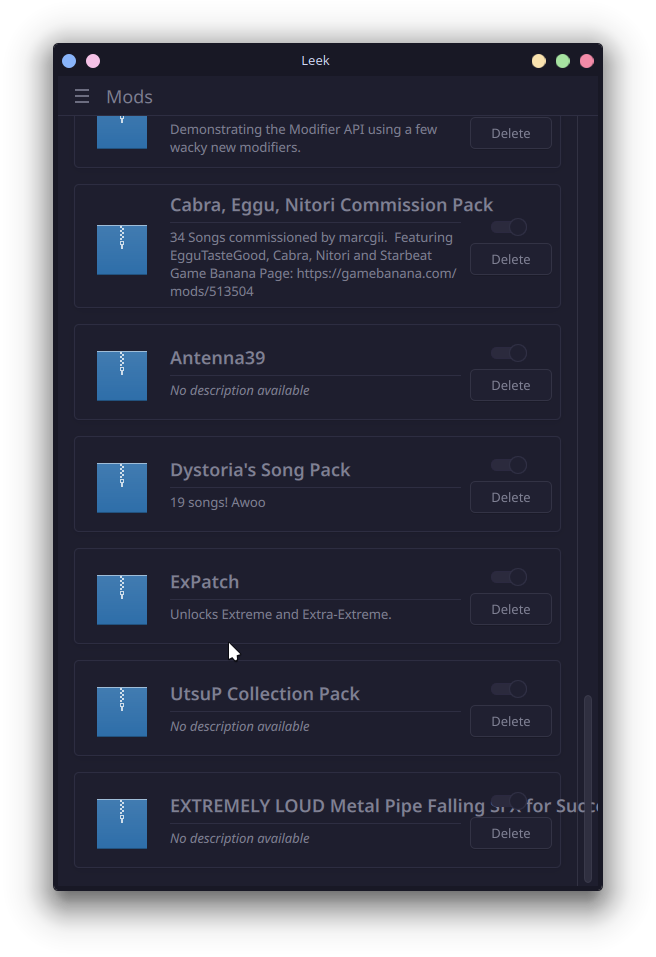Delete the ExPatch mod
Screen dimensions: 656x957
click(x=510, y=609)
